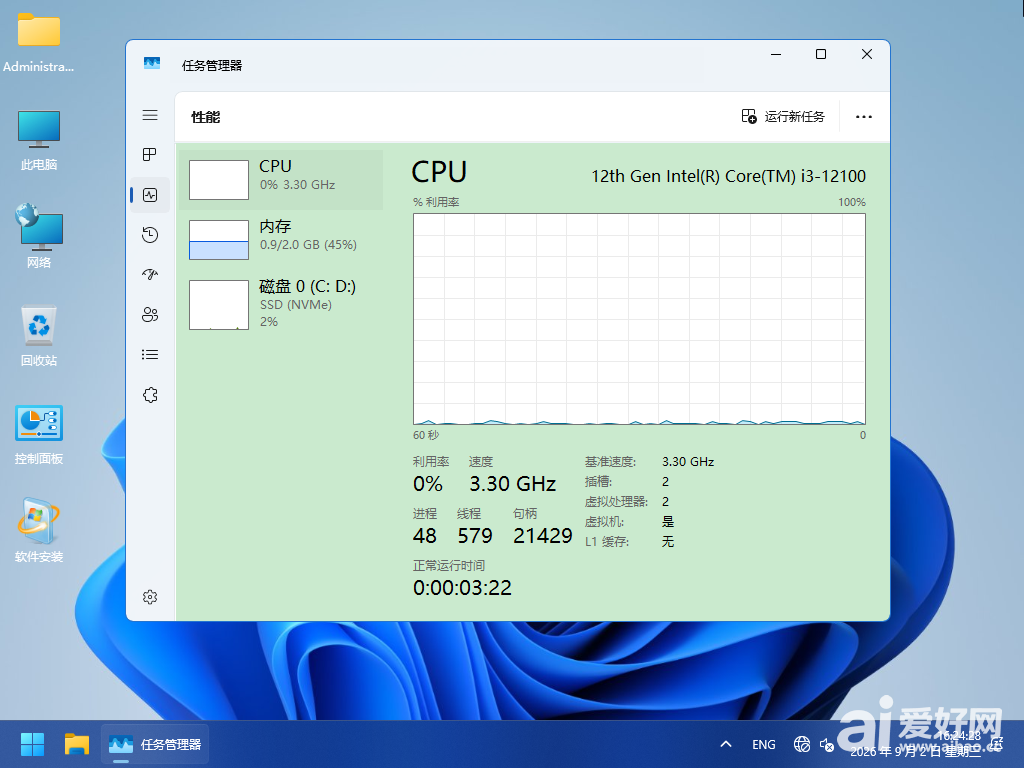Click the 3.30 GHz speed value
The height and width of the screenshot is (768, 1024).
(513, 484)
